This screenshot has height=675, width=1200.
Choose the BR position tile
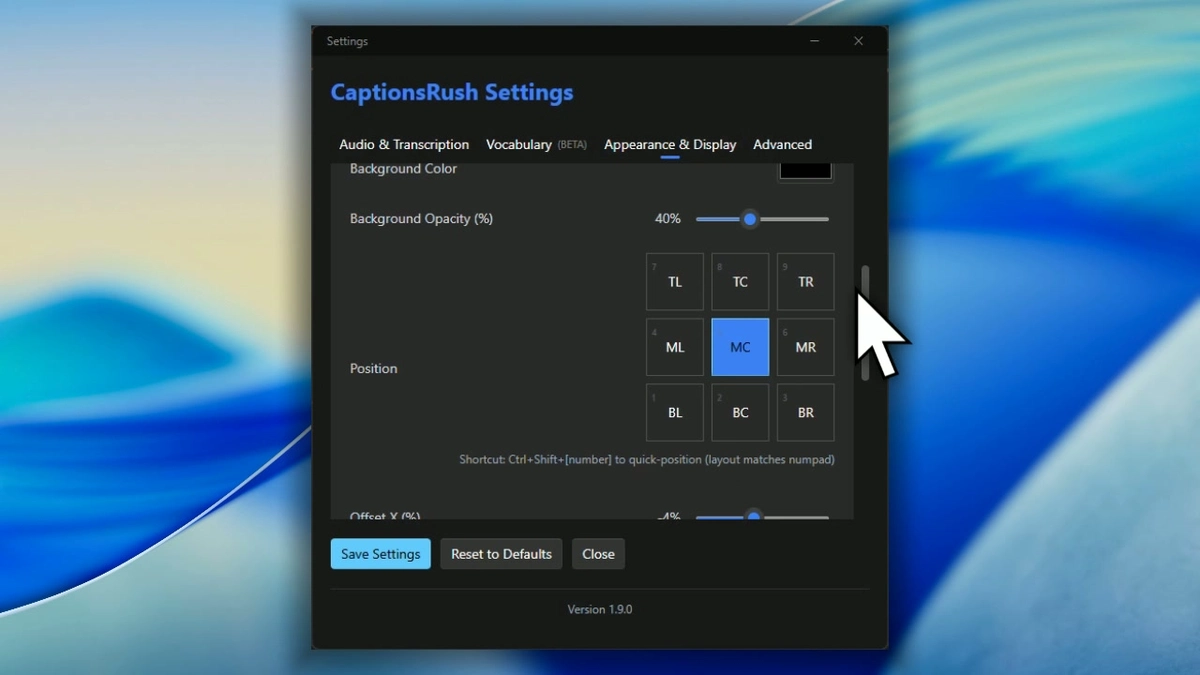pos(806,412)
